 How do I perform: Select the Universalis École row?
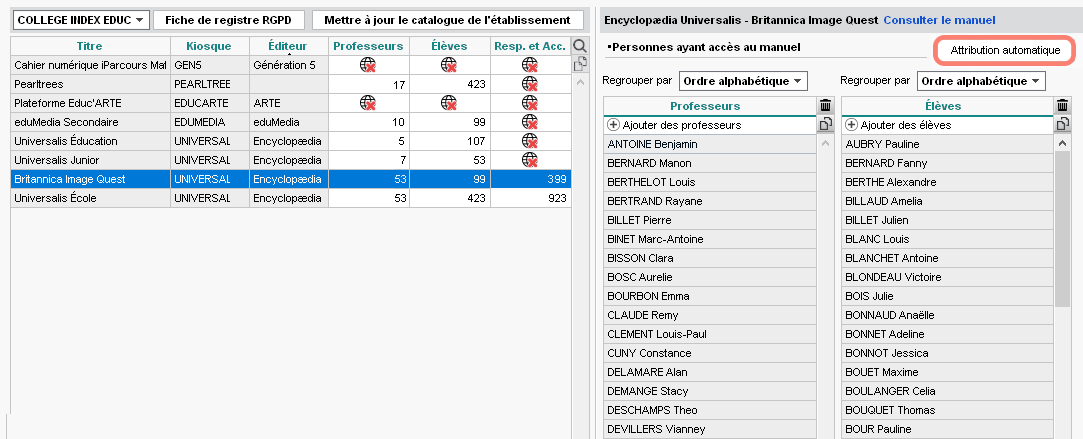coord(291,197)
